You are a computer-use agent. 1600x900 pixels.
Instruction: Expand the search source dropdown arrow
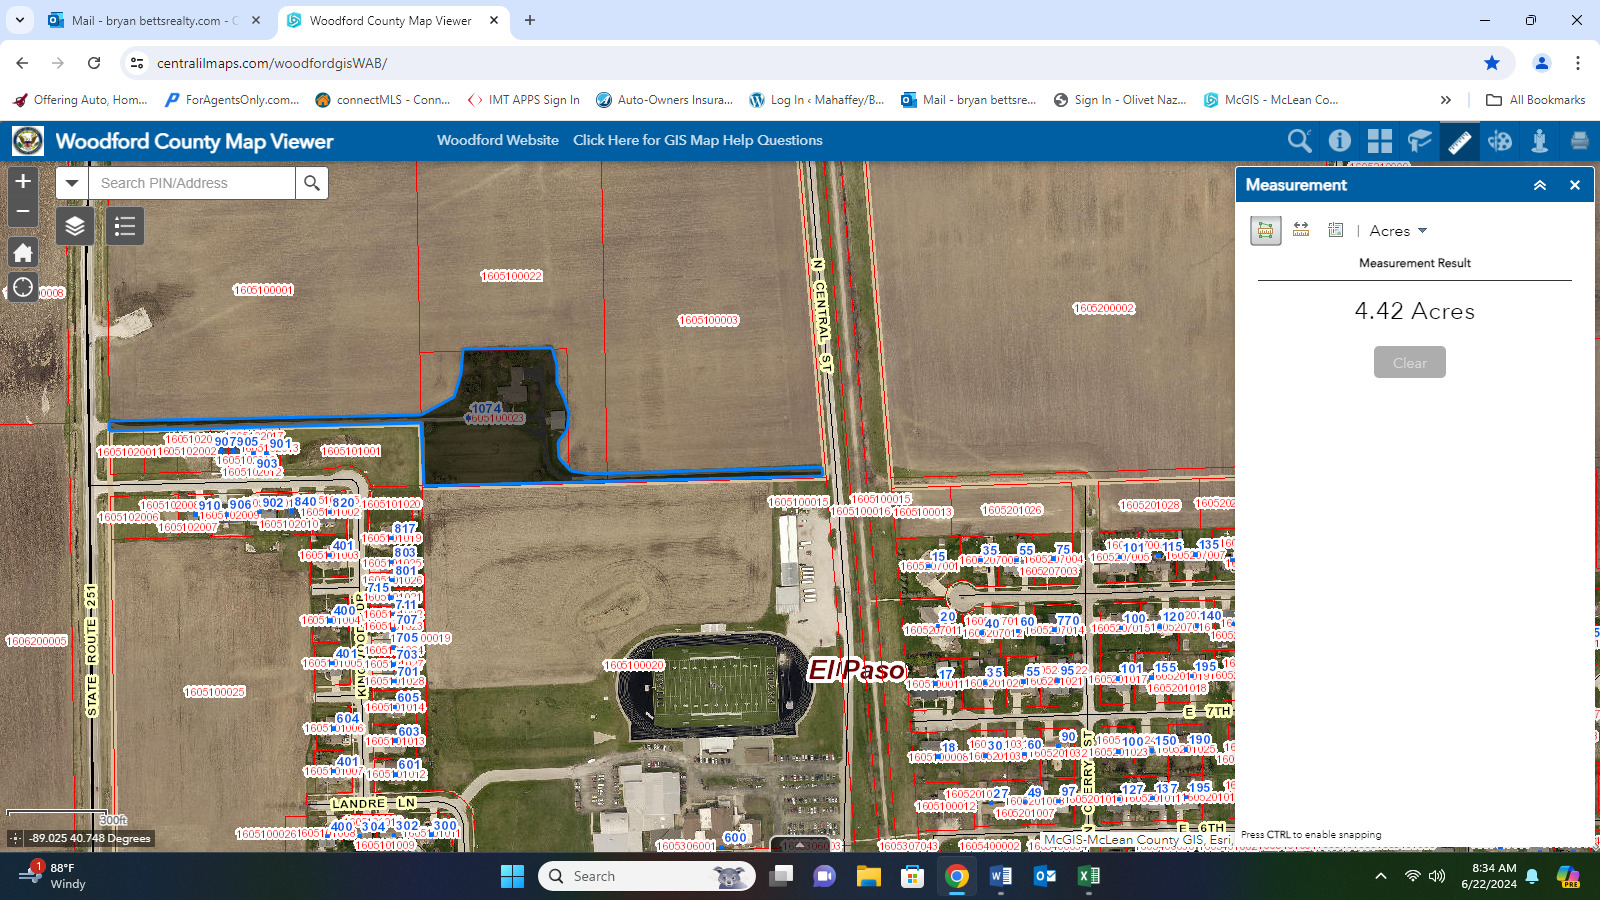72,183
